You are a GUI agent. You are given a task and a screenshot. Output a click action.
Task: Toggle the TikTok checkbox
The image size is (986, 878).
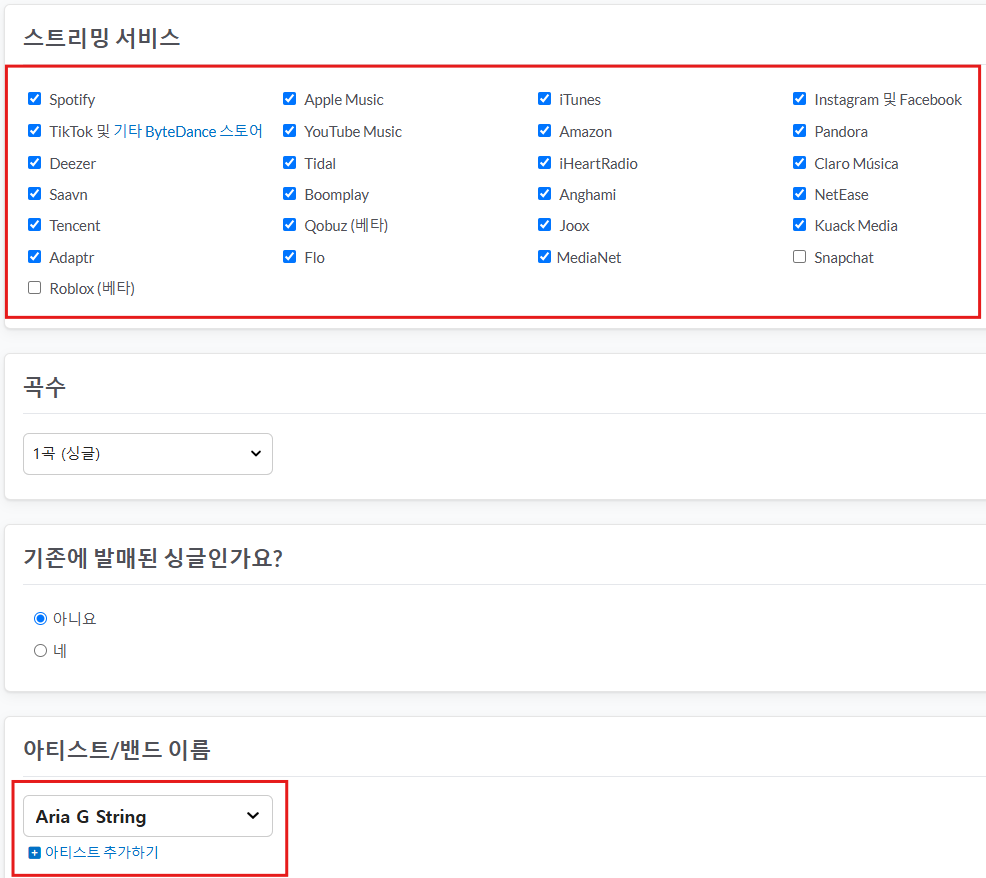(35, 131)
